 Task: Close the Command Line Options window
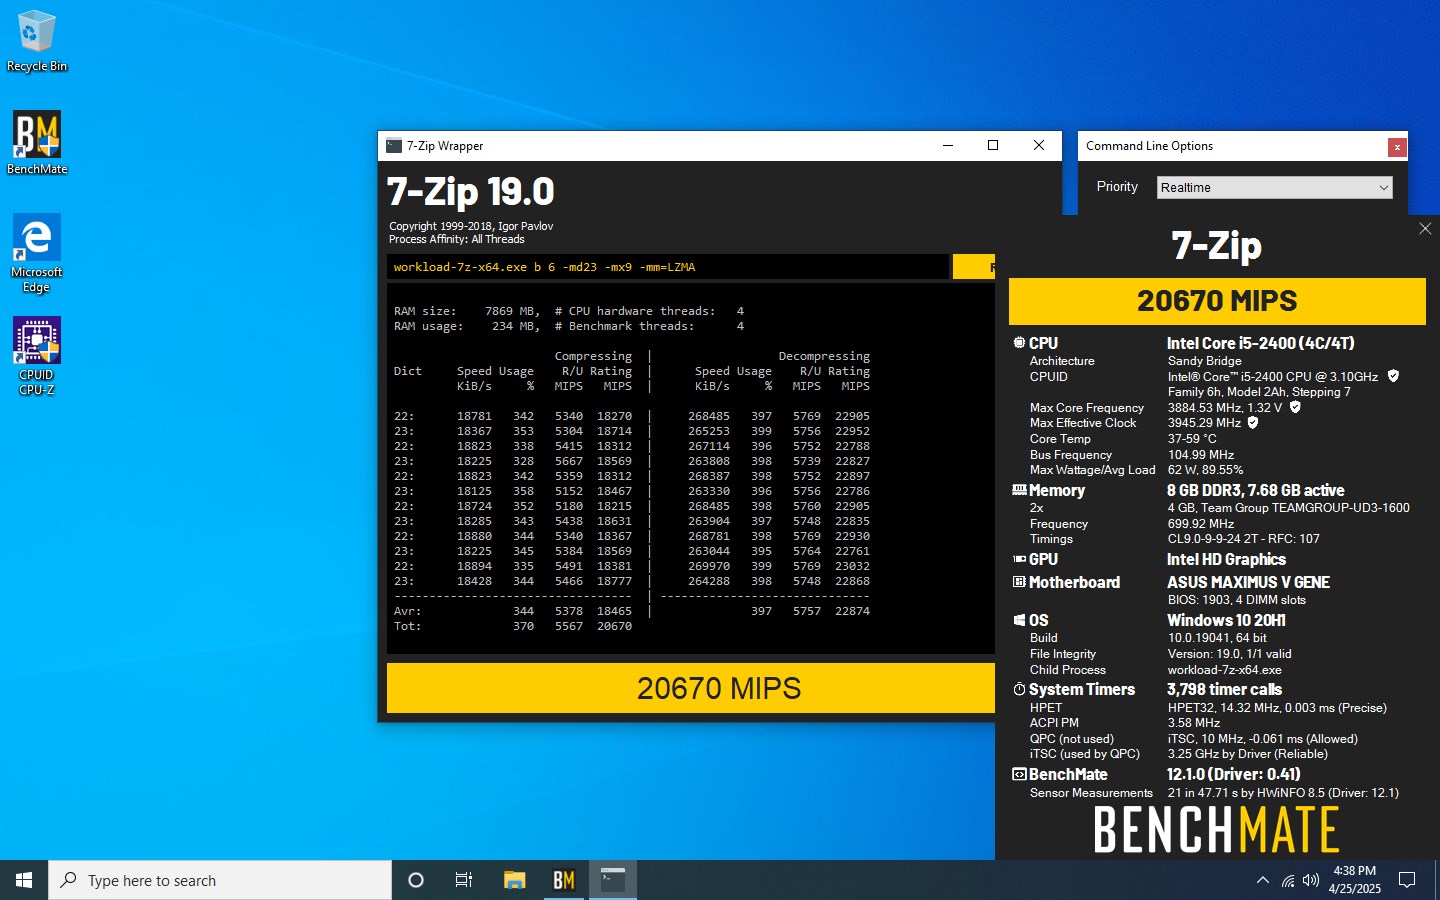(x=1397, y=147)
